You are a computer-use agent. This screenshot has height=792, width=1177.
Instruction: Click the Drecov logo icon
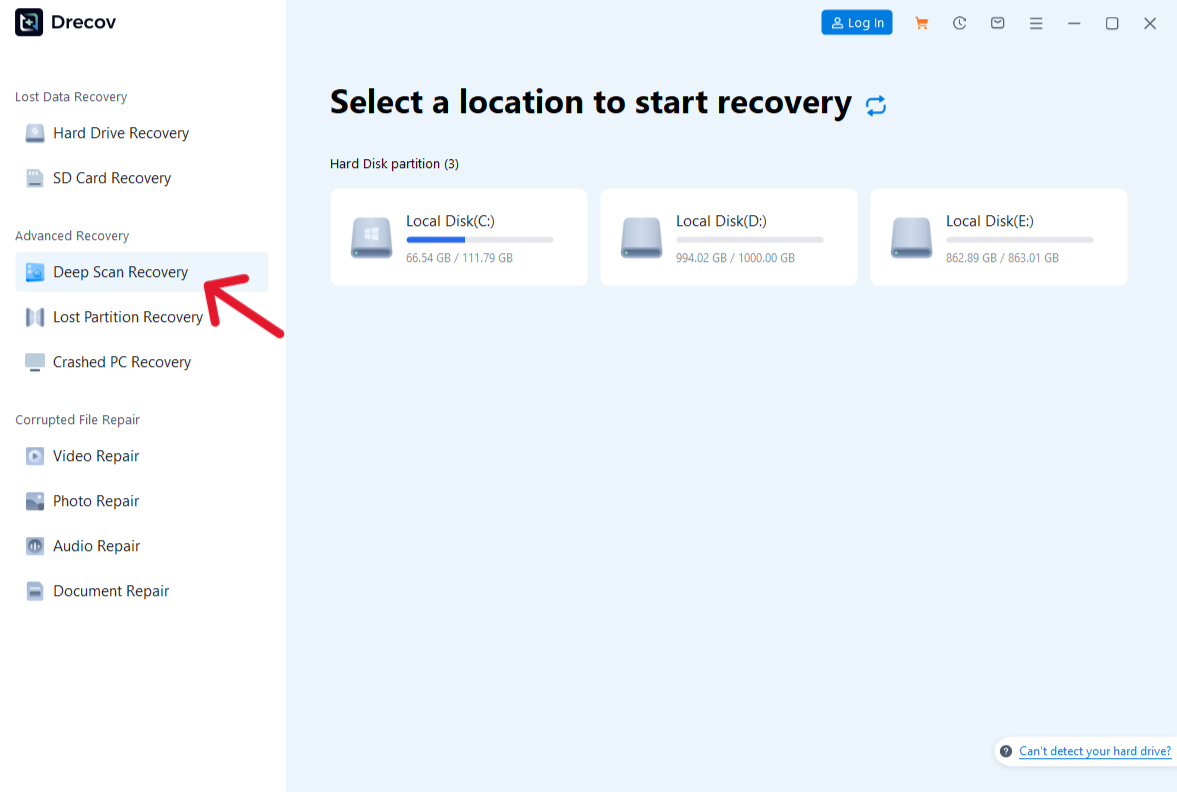pyautogui.click(x=28, y=21)
